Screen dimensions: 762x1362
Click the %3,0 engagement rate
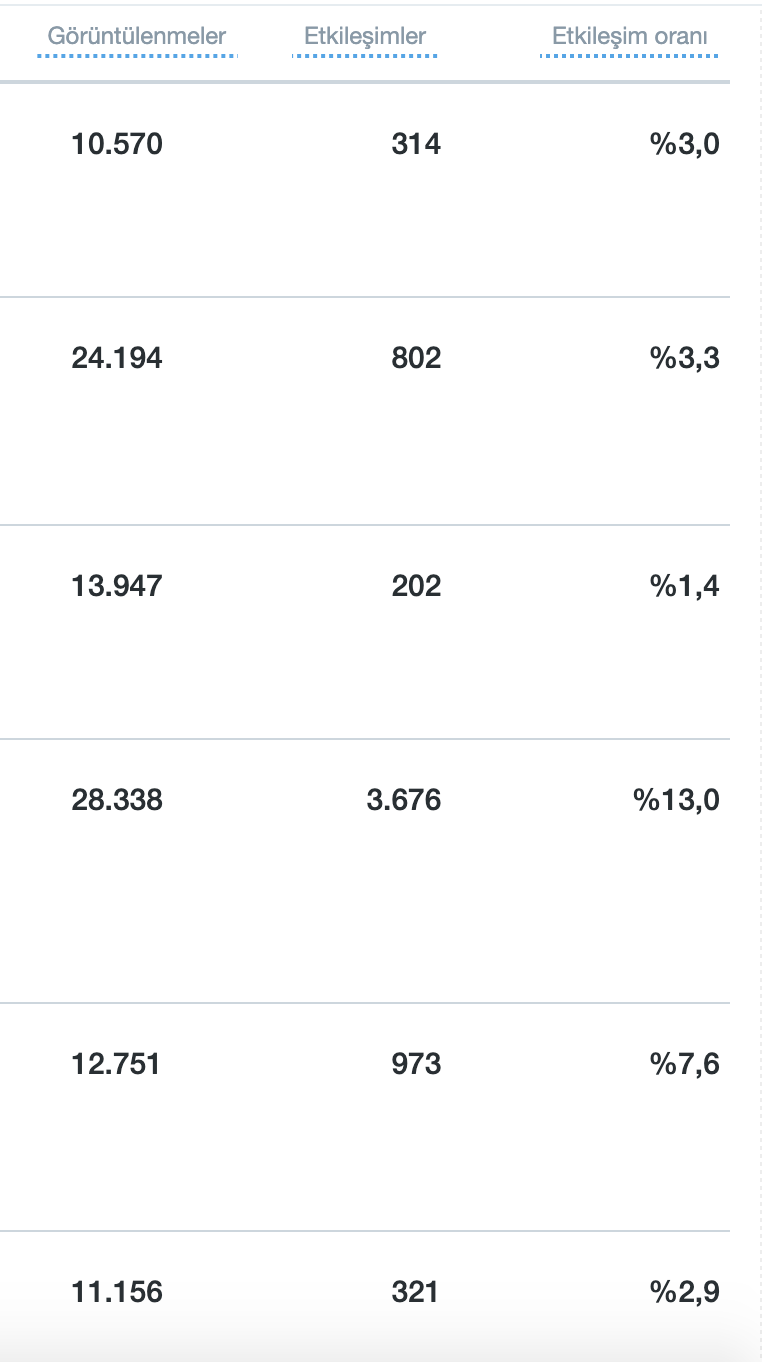[x=684, y=145]
